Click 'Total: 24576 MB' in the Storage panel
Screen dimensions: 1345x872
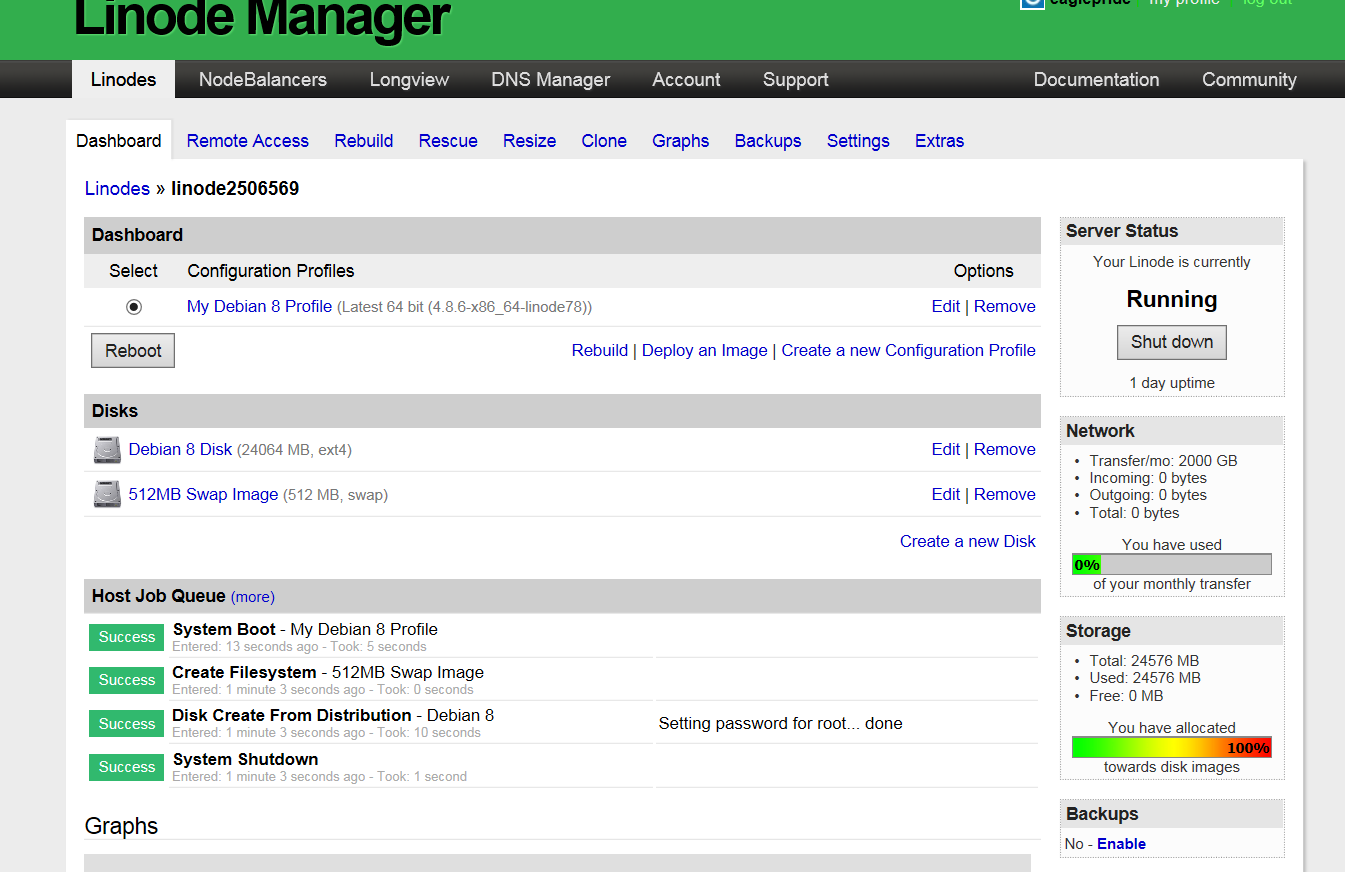1144,661
